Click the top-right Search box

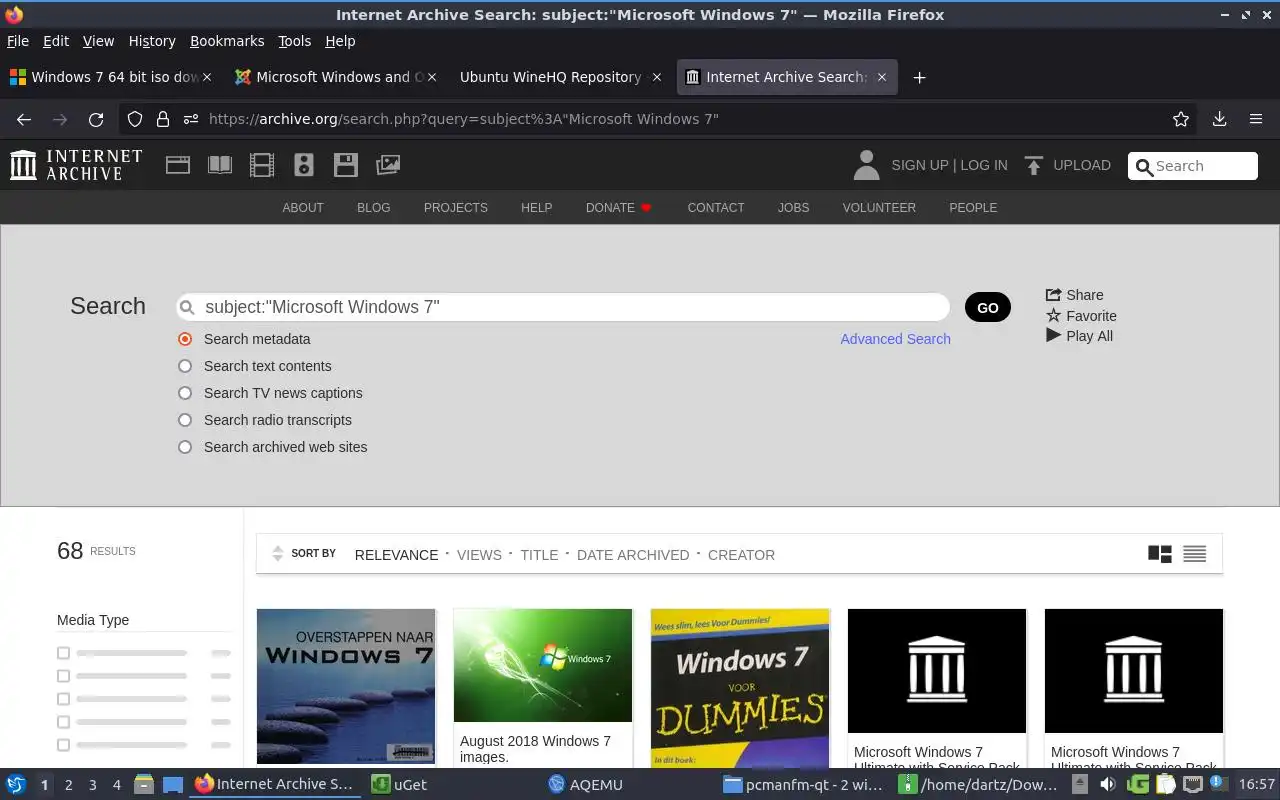point(1193,166)
